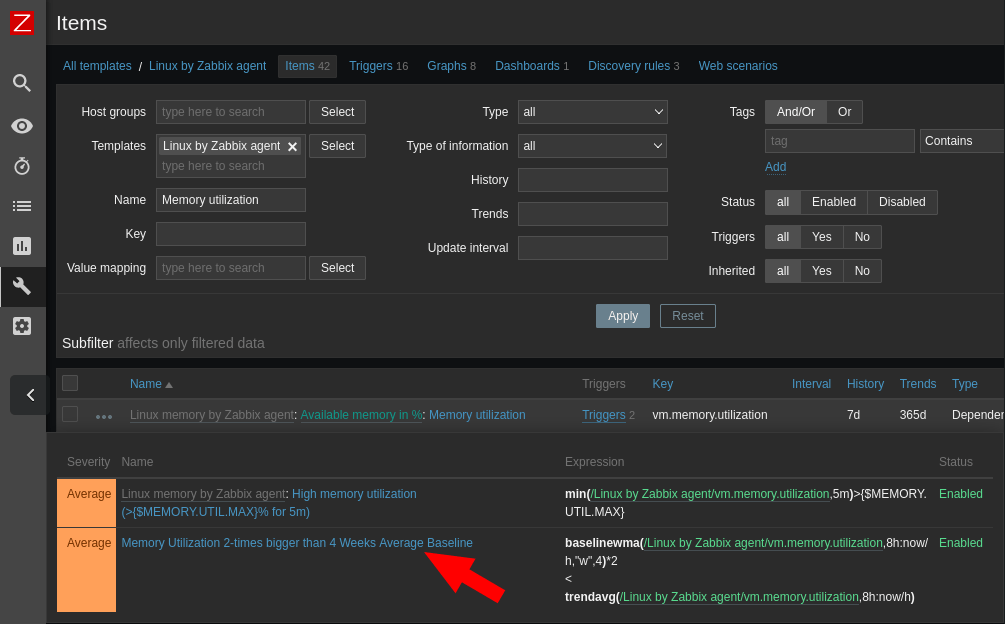
Task: Switch to the Discovery rules tab
Action: tap(627, 65)
